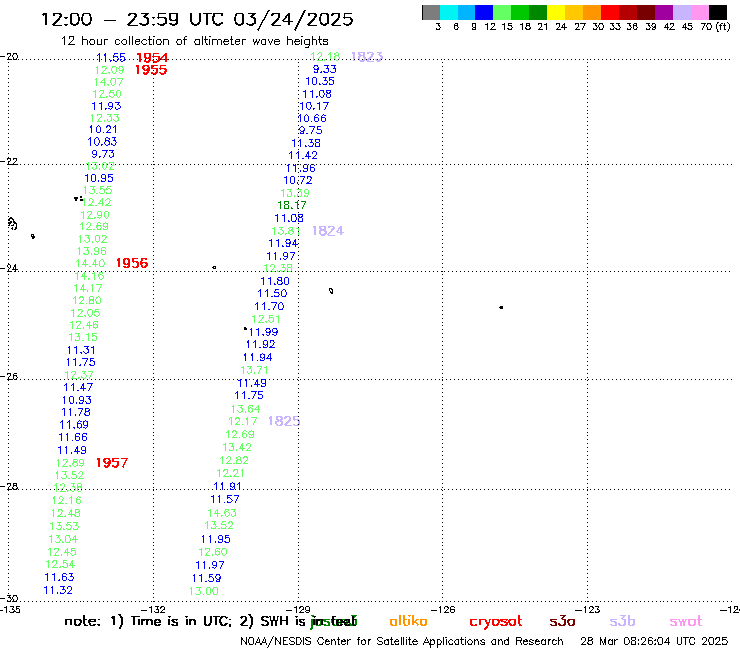Click the wave height value 14.63
Viewport: 740px width, 650px height.
click(x=222, y=513)
